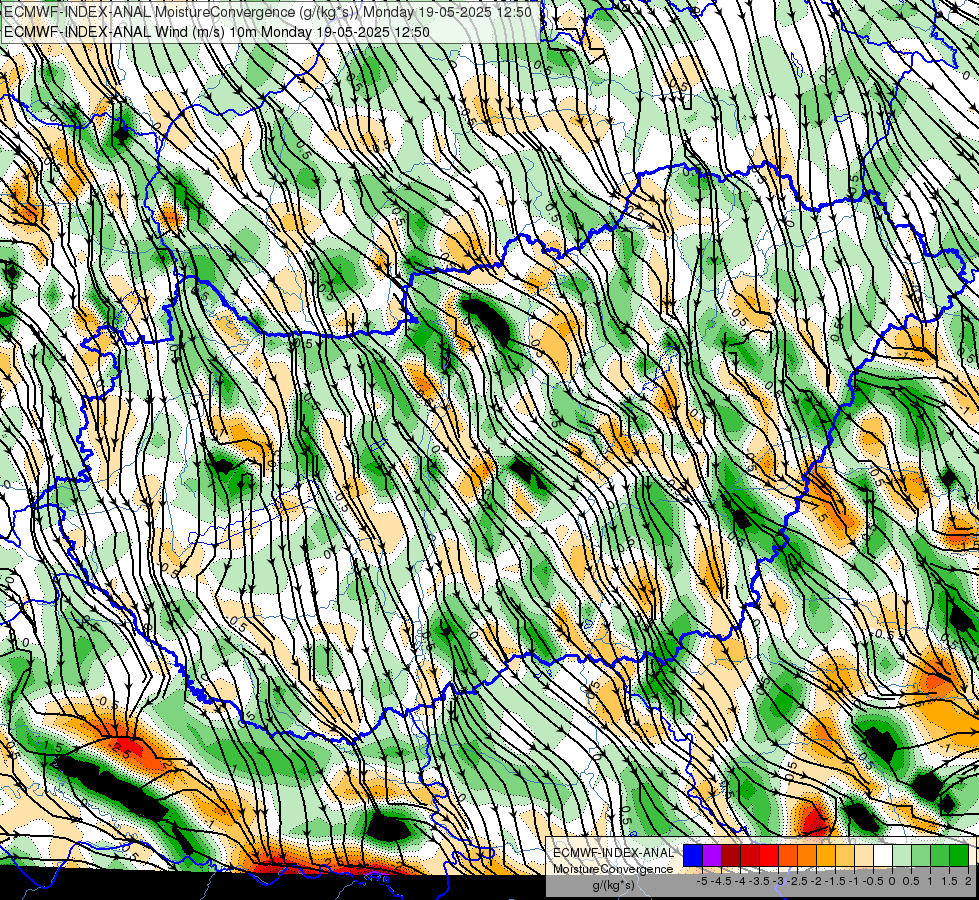979x900 pixels.
Task: Click the -0.5 tick label on the legend
Action: [873, 881]
